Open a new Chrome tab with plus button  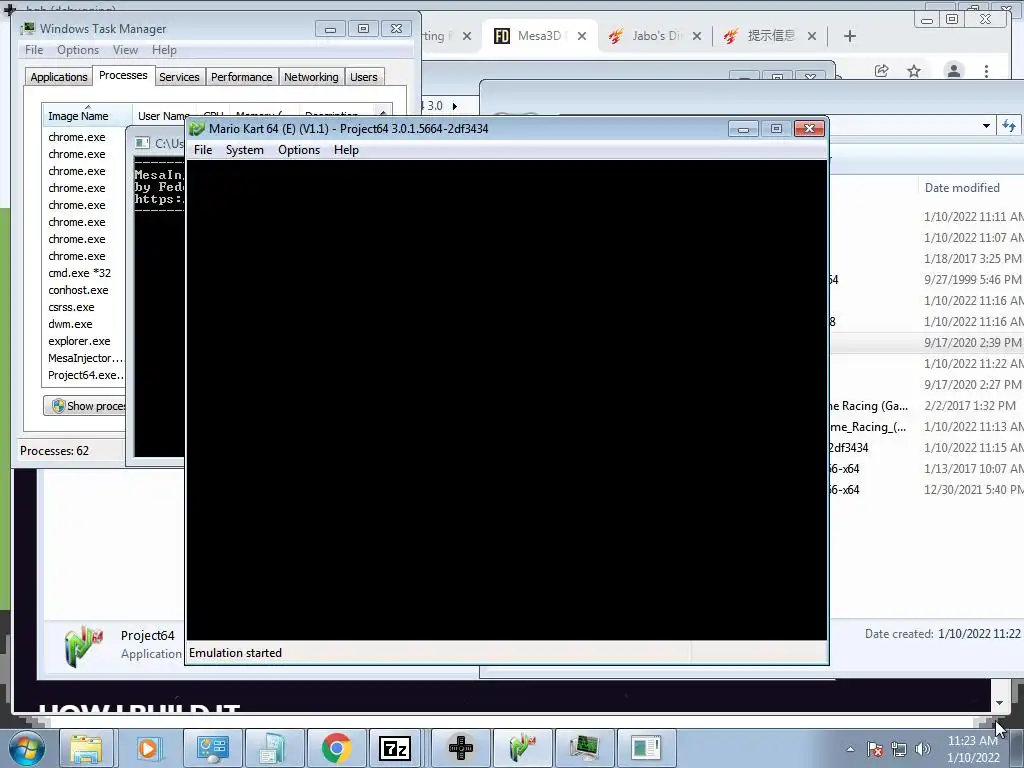click(850, 36)
